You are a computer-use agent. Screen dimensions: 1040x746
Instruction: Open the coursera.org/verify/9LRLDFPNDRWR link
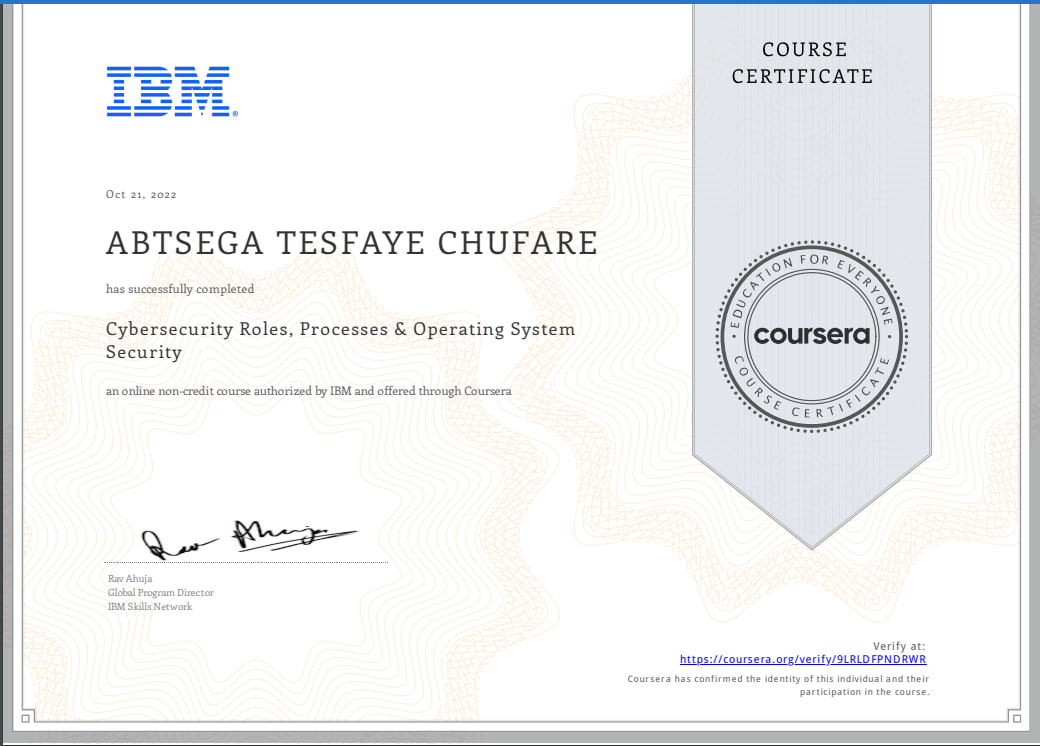coord(803,659)
